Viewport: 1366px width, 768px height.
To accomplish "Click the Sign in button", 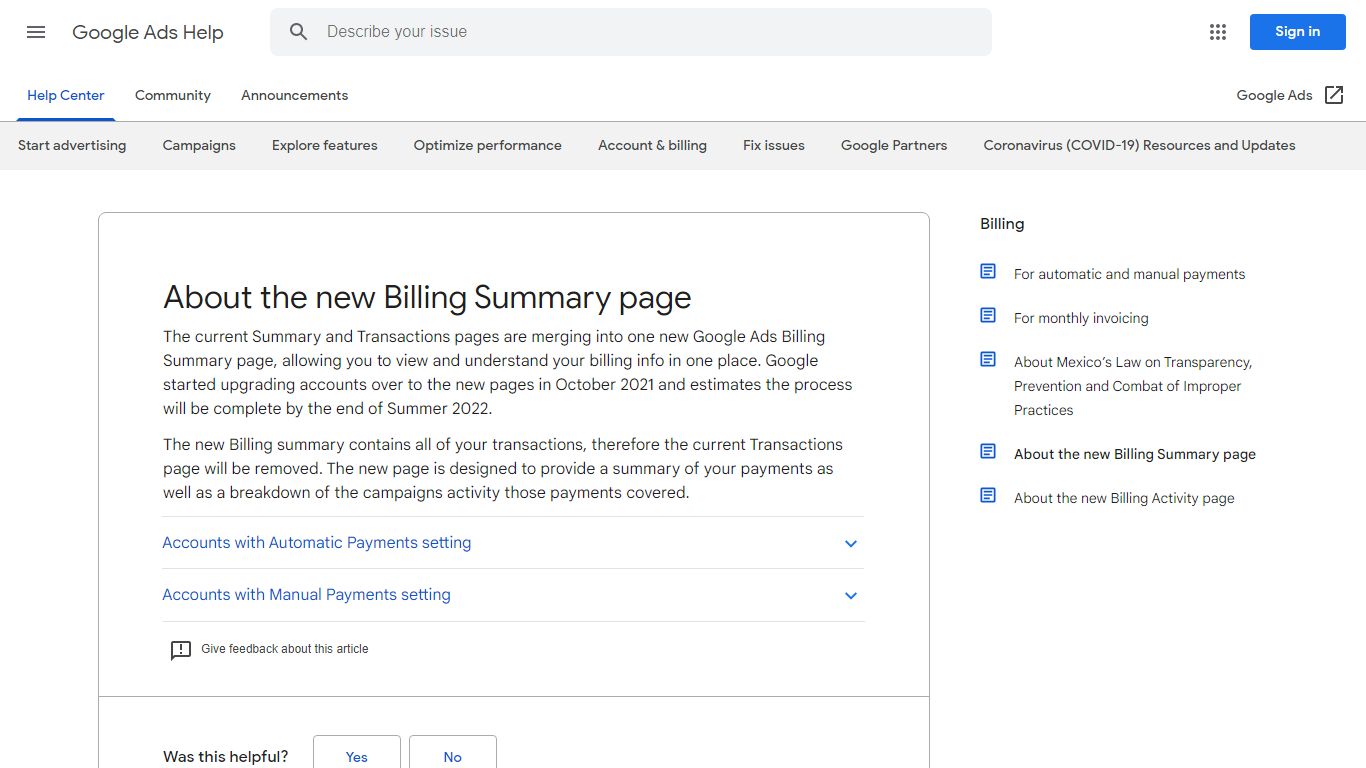I will pyautogui.click(x=1298, y=32).
